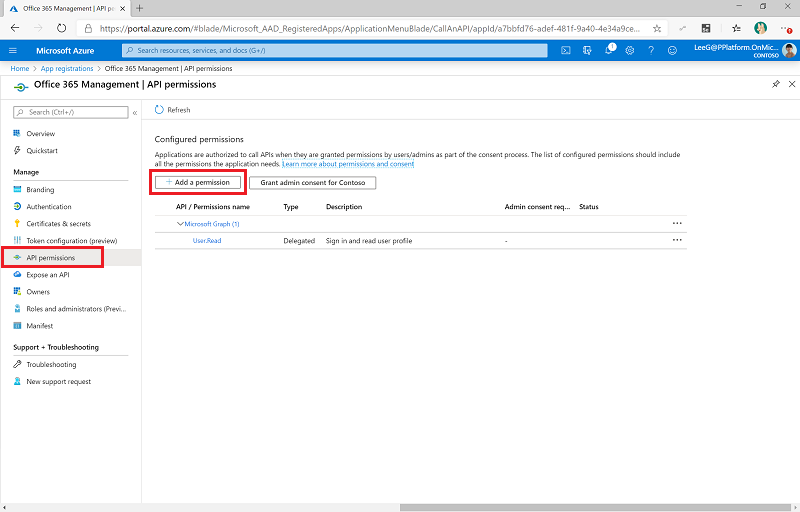Open the browser favorites list icon
The height and width of the screenshot is (512, 800).
tap(736, 29)
